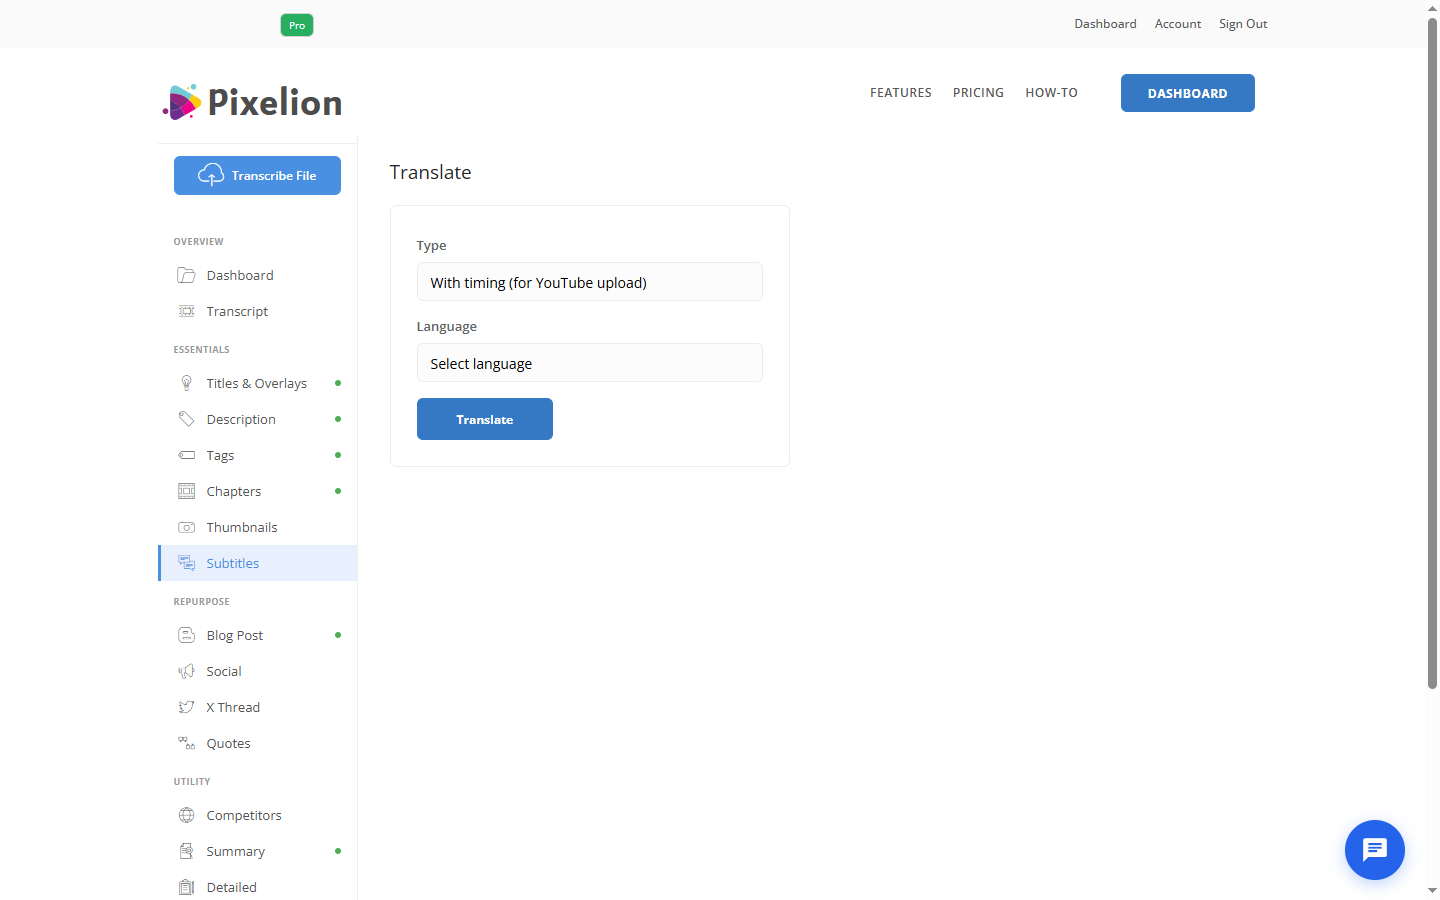Open the Blog Post sidebar label
This screenshot has width=1440, height=900.
[x=235, y=635]
